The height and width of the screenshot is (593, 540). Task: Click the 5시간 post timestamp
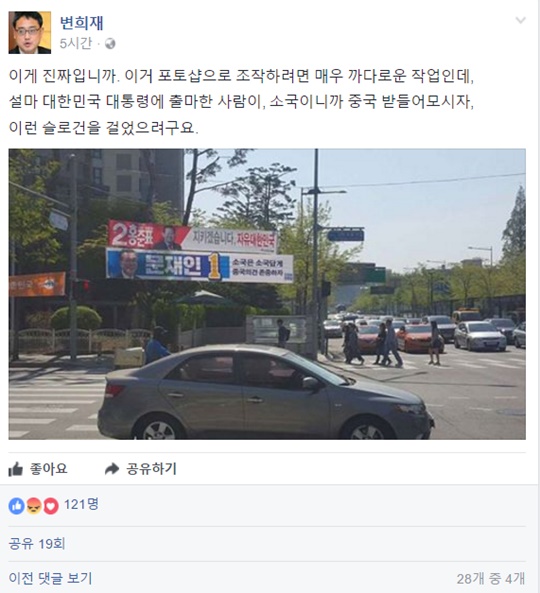pos(76,43)
